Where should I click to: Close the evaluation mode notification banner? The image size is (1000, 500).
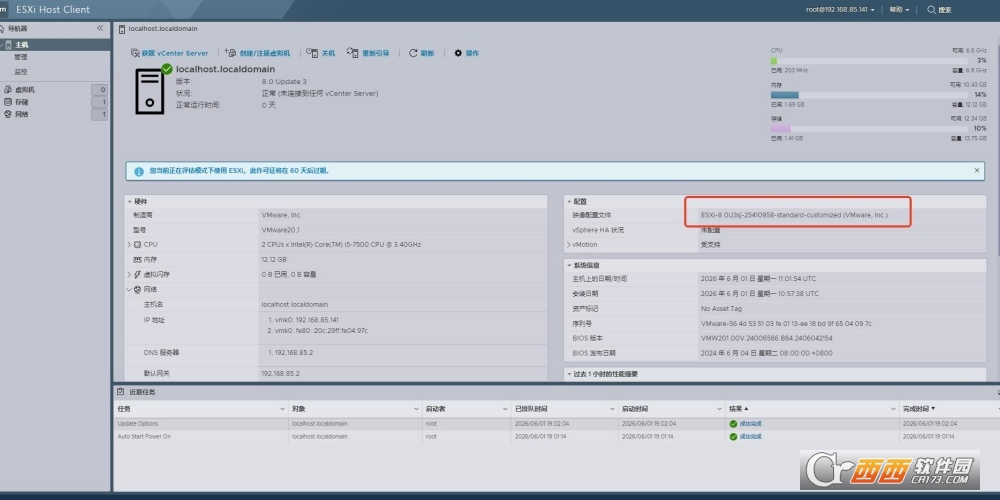coord(976,170)
